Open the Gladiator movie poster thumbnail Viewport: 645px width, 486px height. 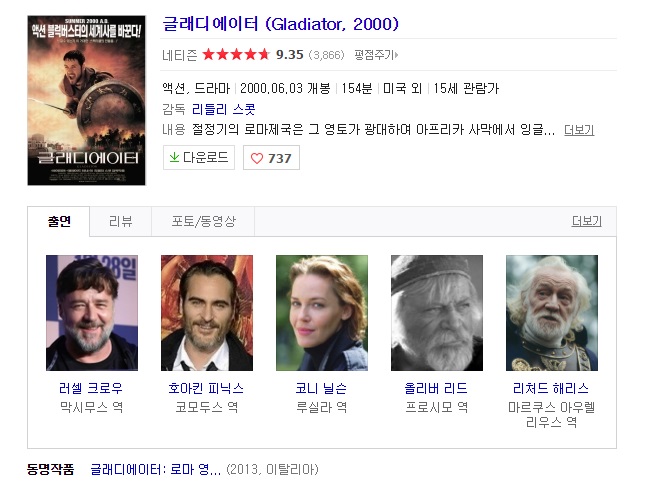point(86,100)
